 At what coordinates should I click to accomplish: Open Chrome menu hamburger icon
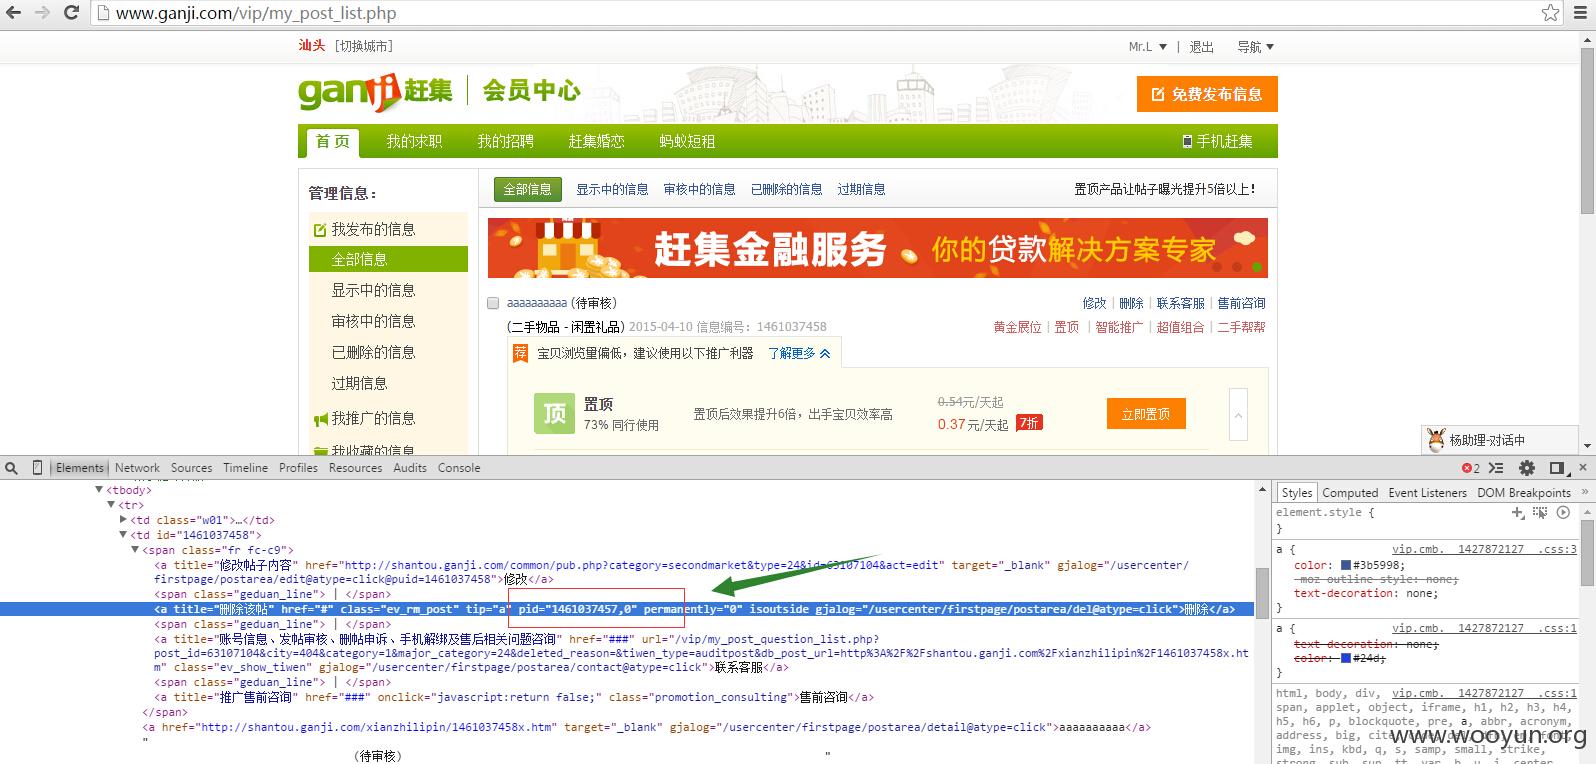(x=1581, y=13)
